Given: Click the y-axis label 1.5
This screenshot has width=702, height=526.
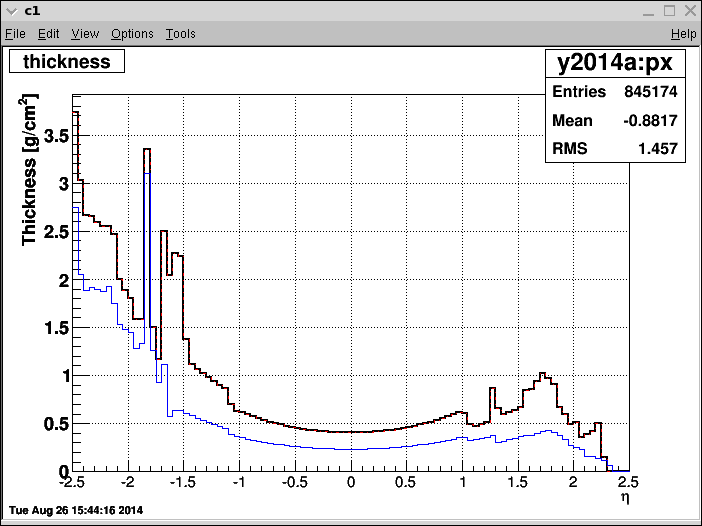Looking at the screenshot, I should [x=57, y=328].
